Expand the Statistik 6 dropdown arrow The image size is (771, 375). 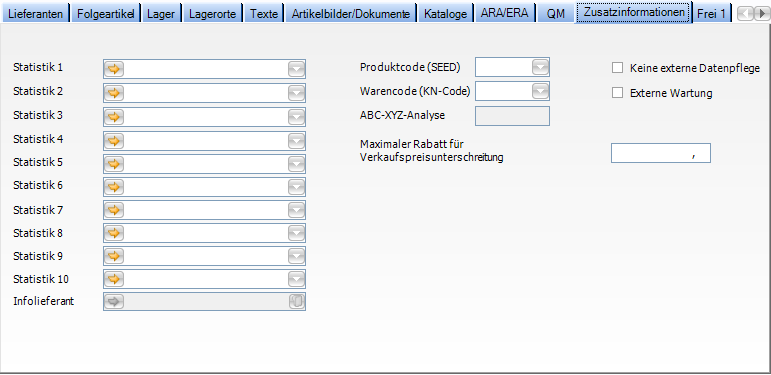coord(296,187)
